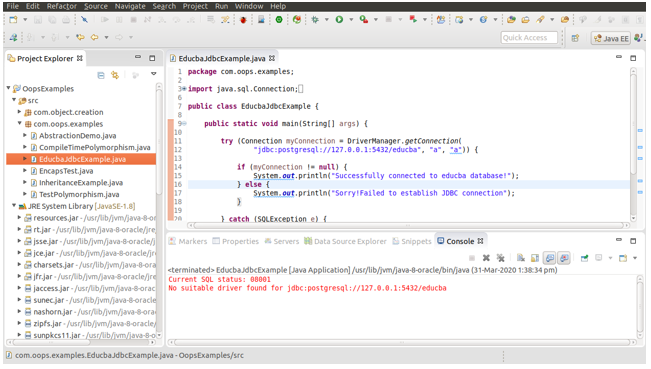Click the Back navigation yellow arrow

pyautogui.click(x=95, y=37)
